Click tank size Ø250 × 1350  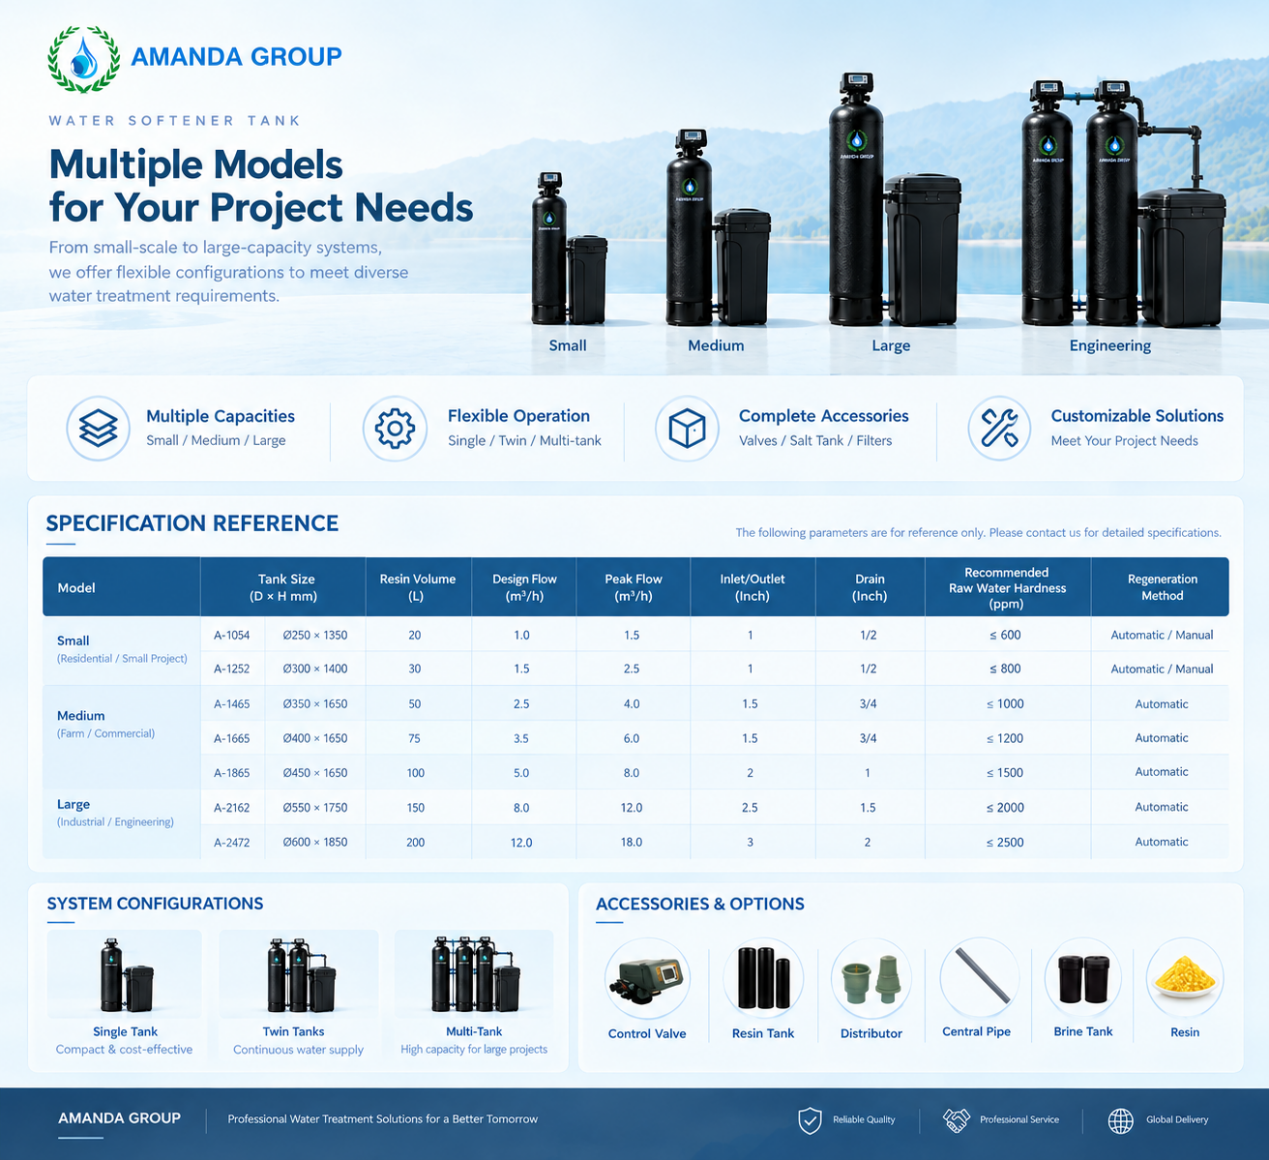click(x=315, y=635)
